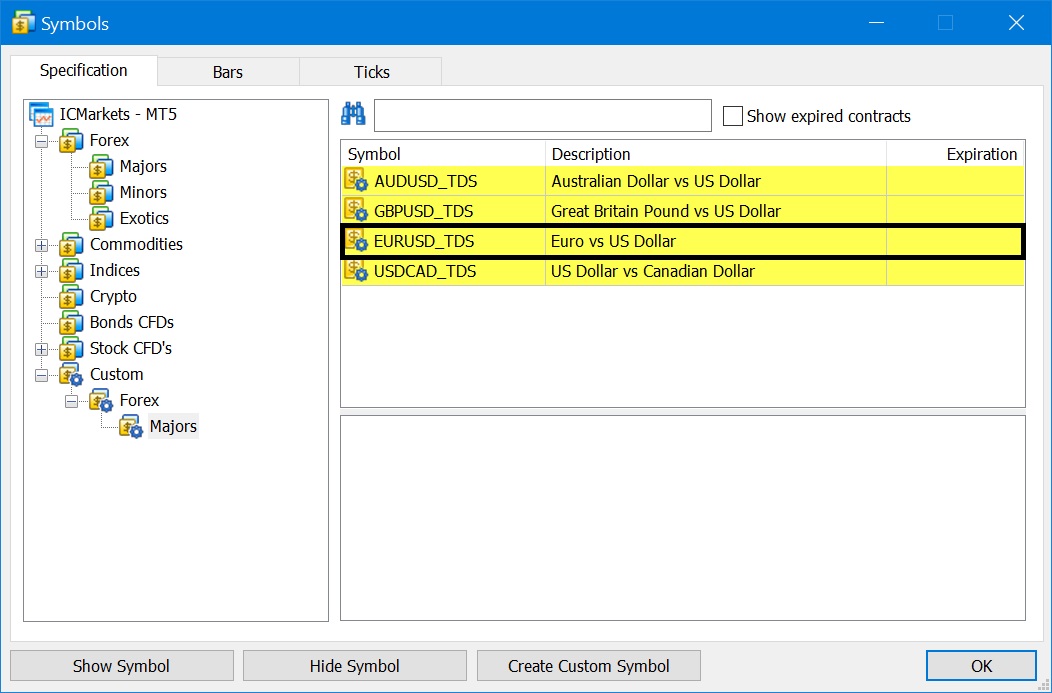Screen dimensions: 1052x693
Task: Collapse the Custom tree node
Action: (x=42, y=376)
